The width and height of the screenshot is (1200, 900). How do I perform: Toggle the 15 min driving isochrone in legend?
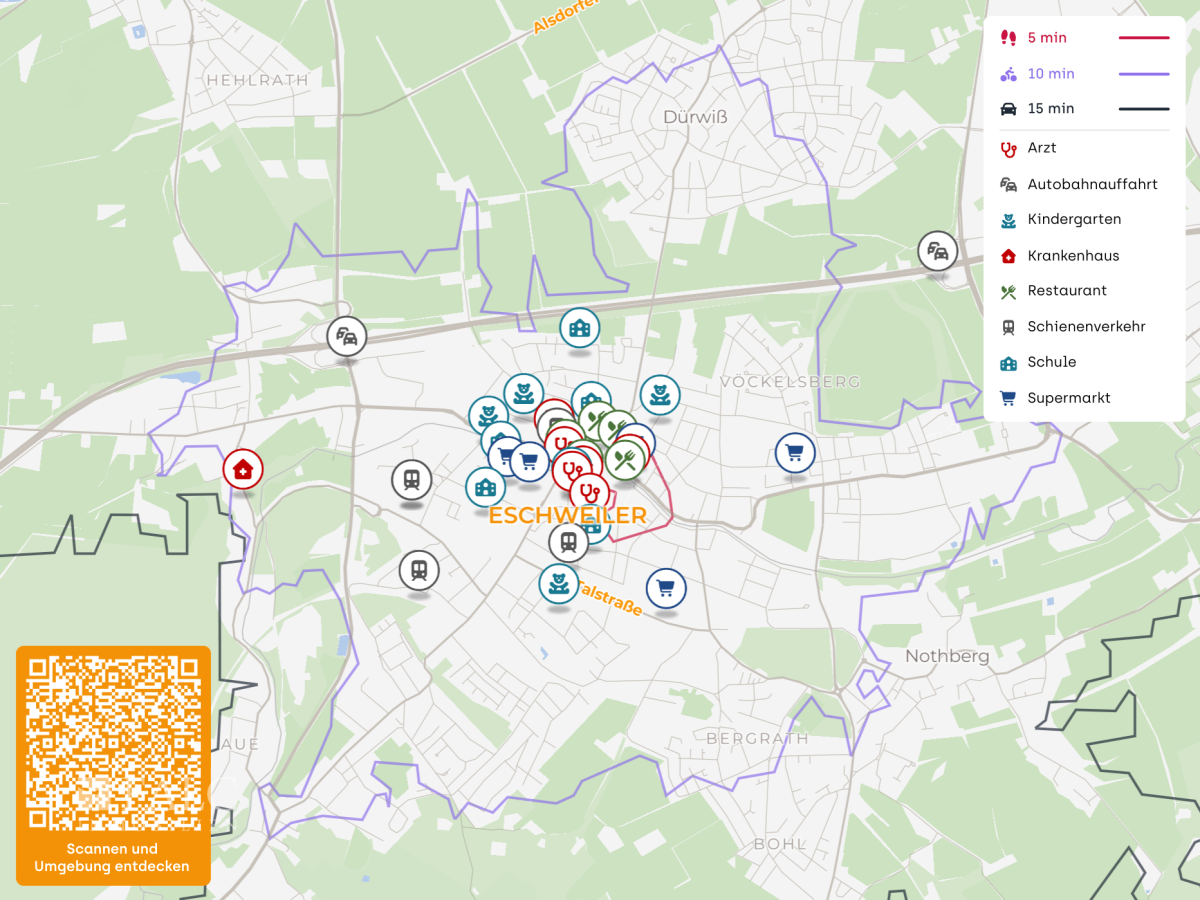pos(1050,109)
